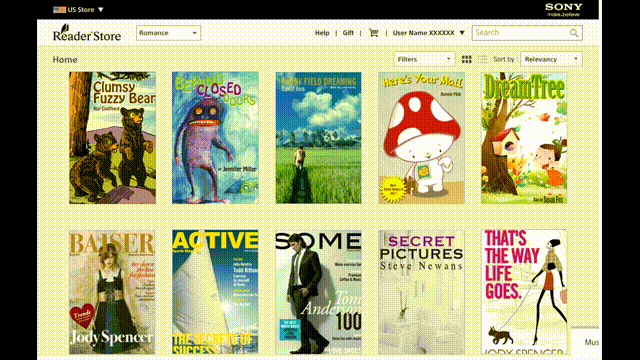Viewport: 640px width, 360px height.
Task: Open Clumsy Fuzzy Bear book cover
Action: pyautogui.click(x=112, y=138)
